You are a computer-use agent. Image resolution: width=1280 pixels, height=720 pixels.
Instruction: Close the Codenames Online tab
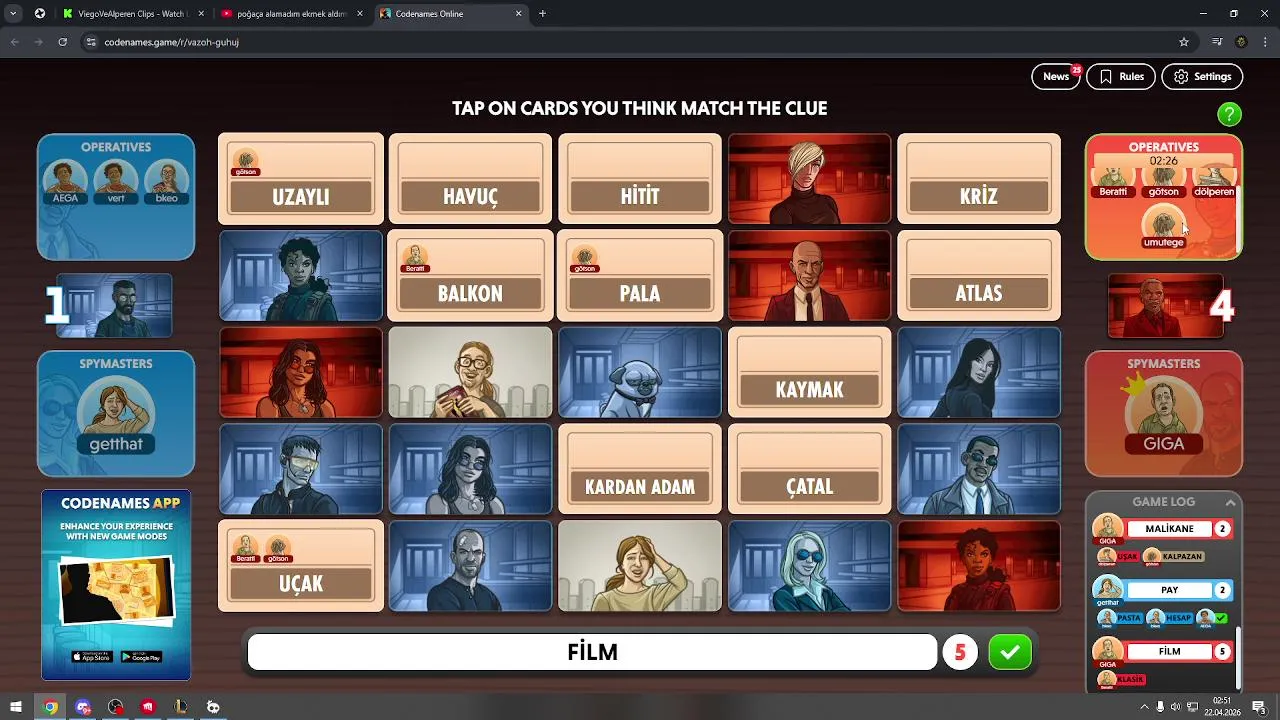518,14
